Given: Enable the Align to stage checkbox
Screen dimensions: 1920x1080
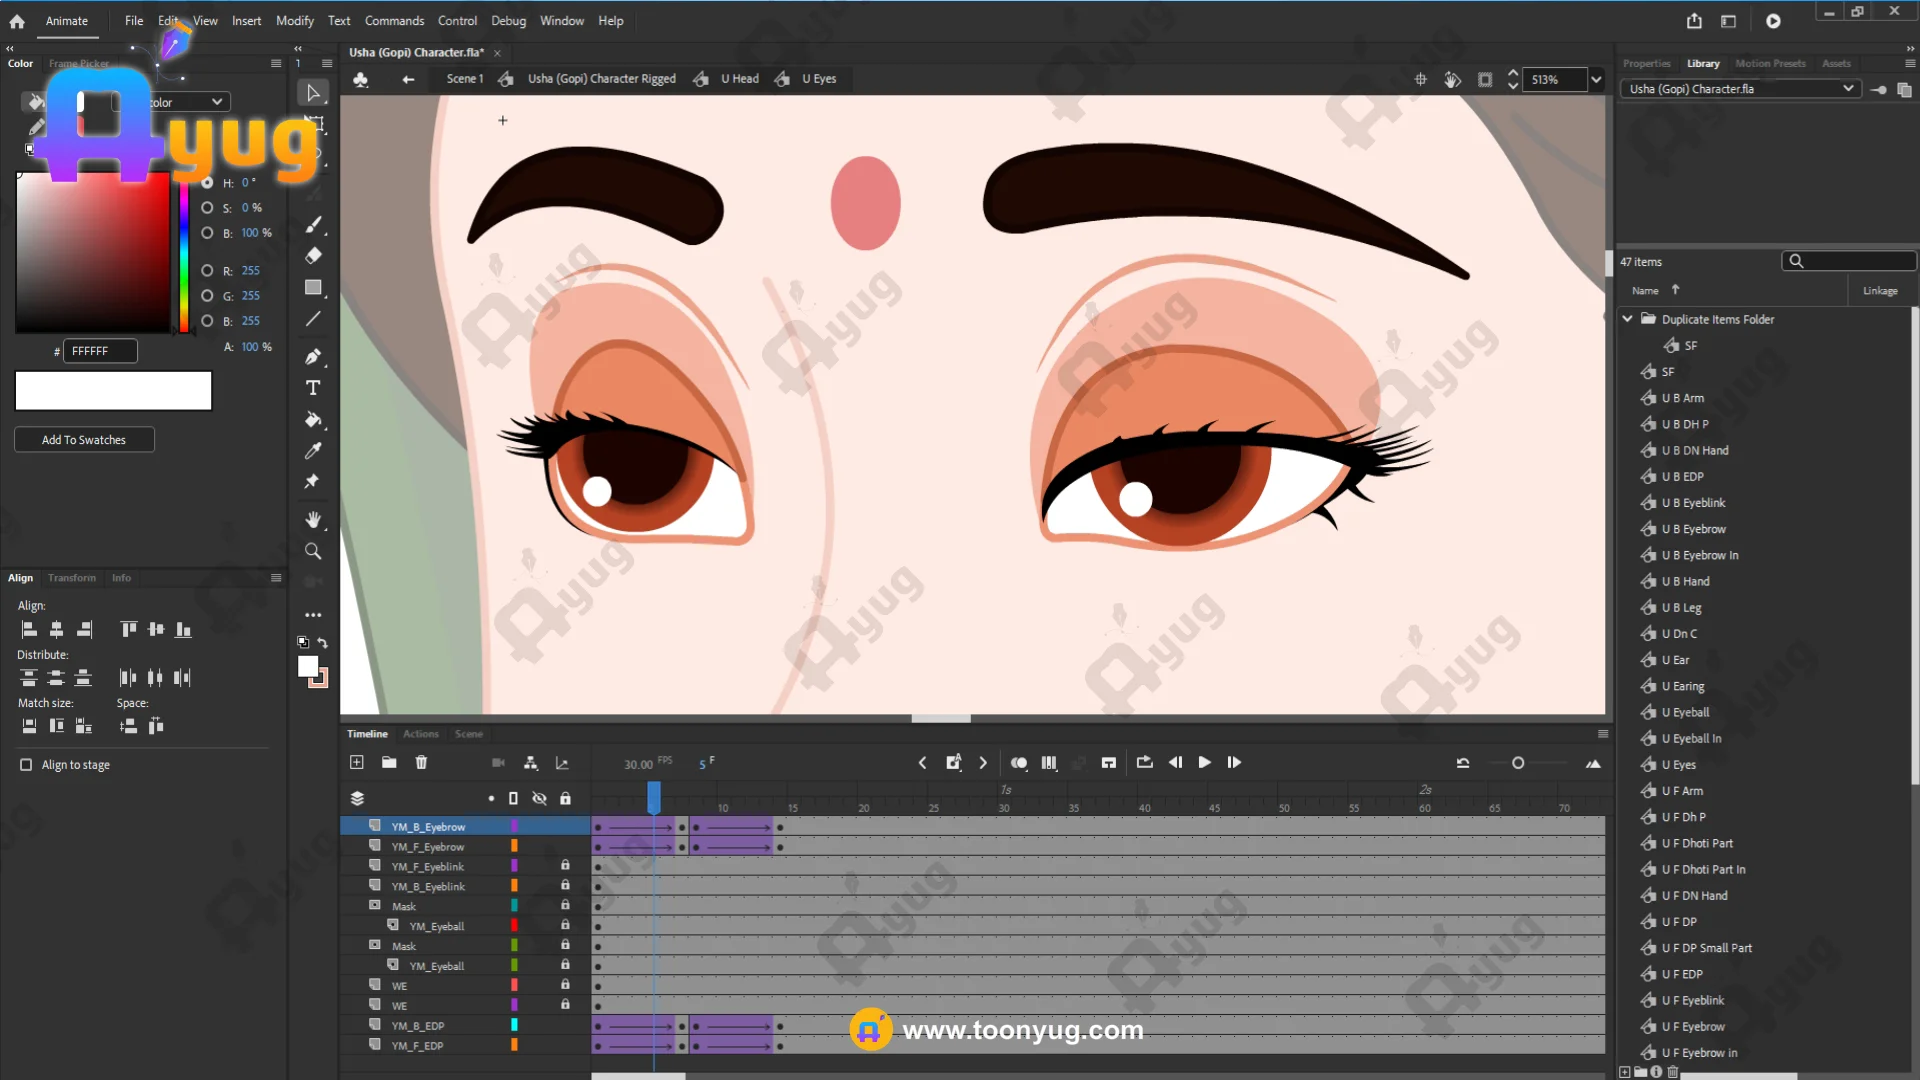Looking at the screenshot, I should point(26,765).
